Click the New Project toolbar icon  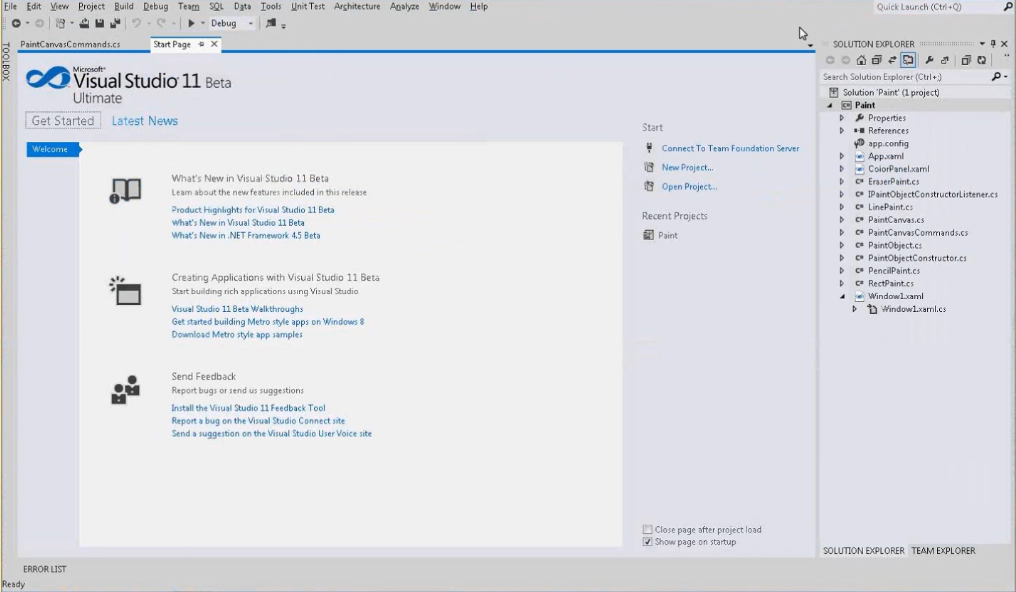(x=60, y=23)
